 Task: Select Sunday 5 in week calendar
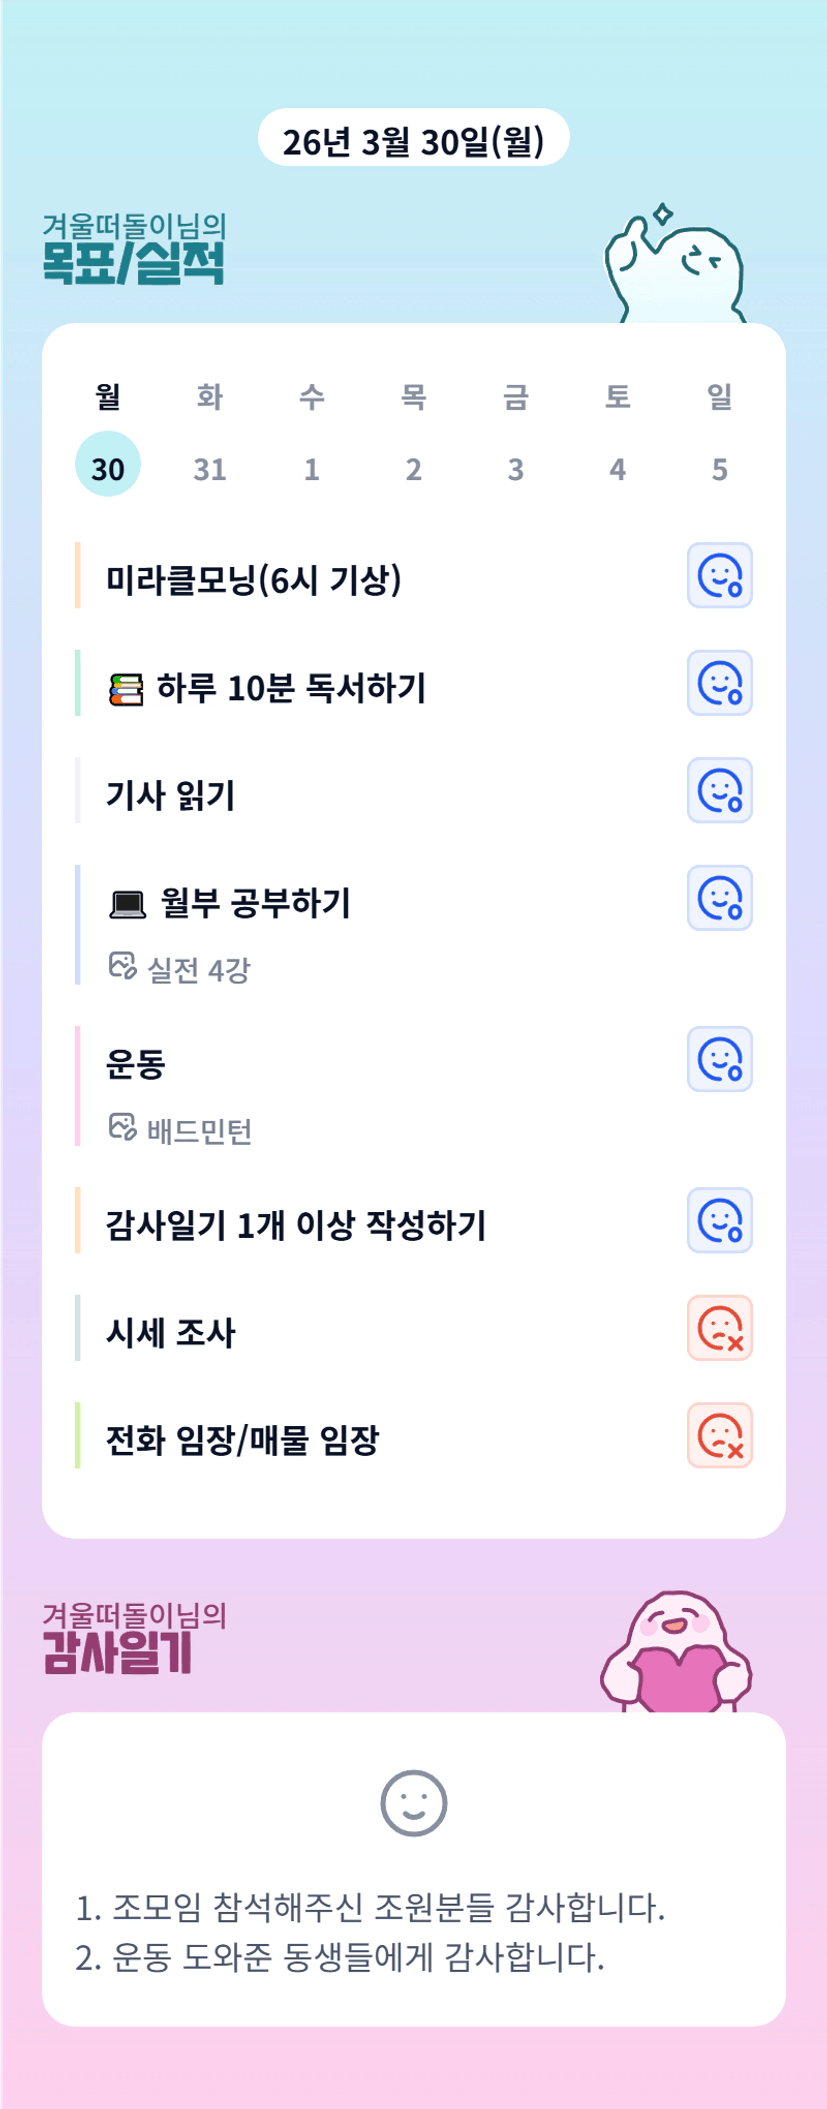(720, 468)
